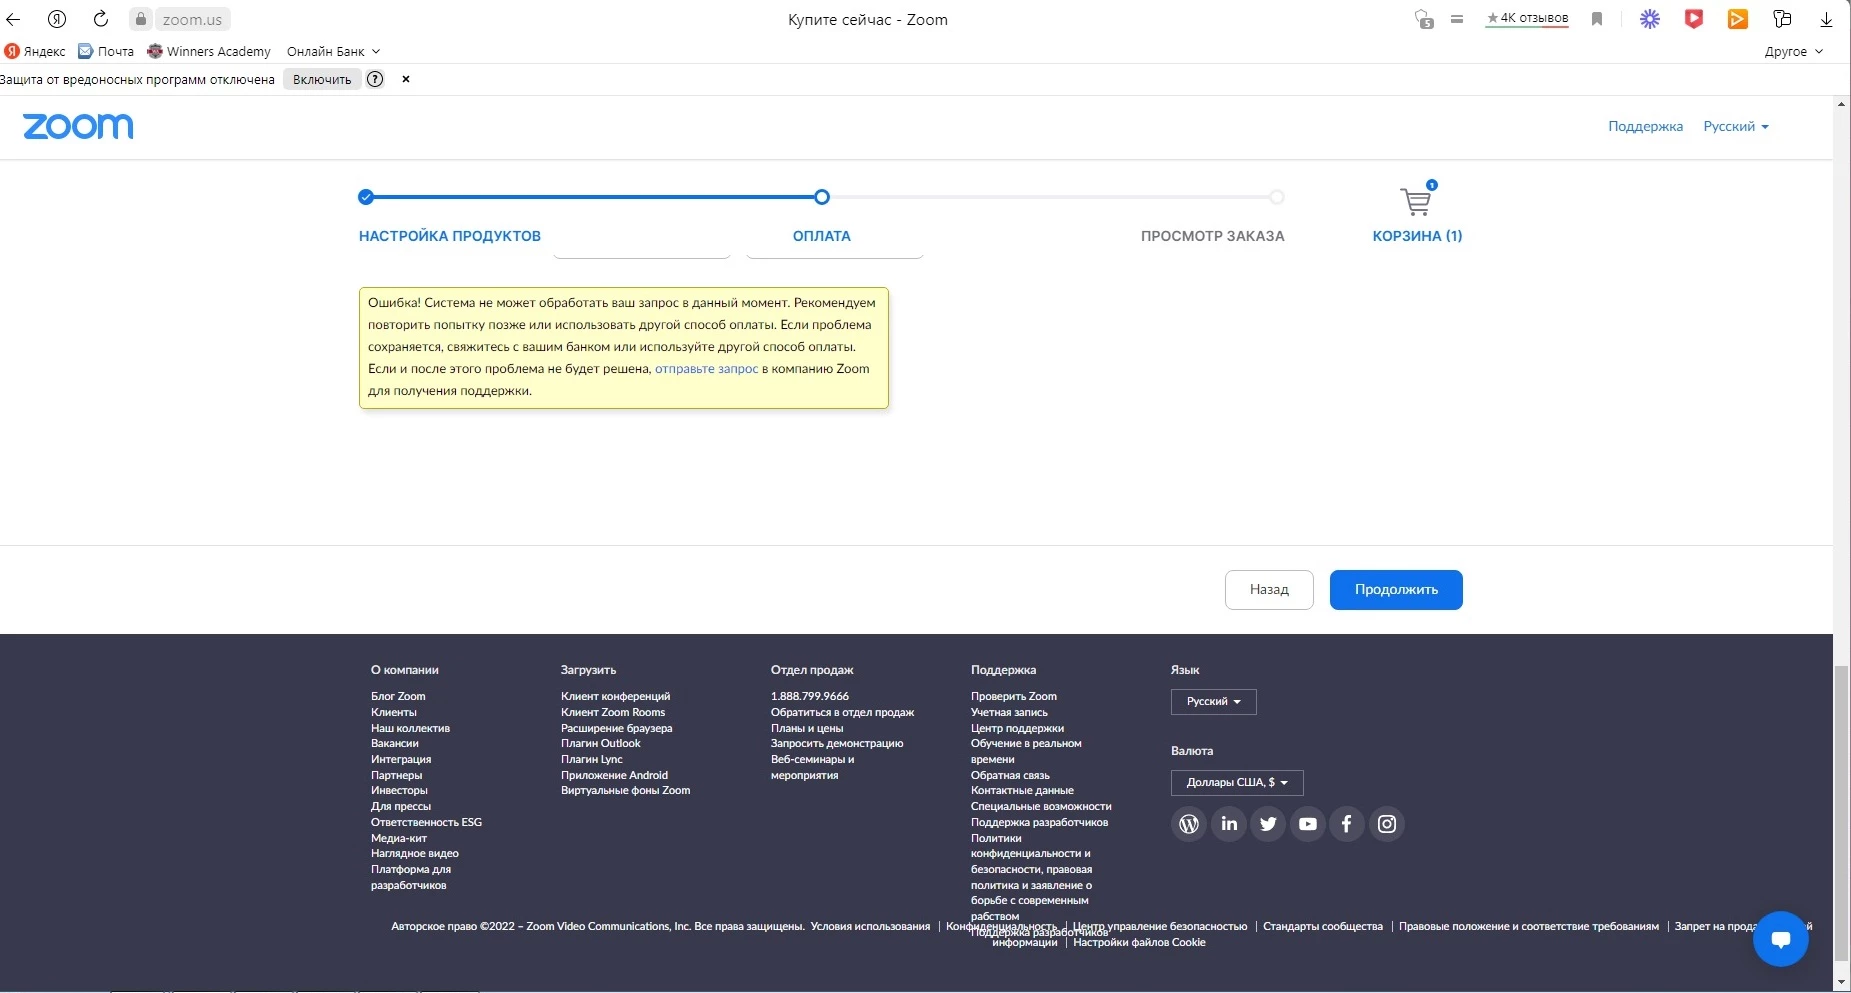Expand the Другое bookmarks folder
Screen dimensions: 1851x993
1794,51
